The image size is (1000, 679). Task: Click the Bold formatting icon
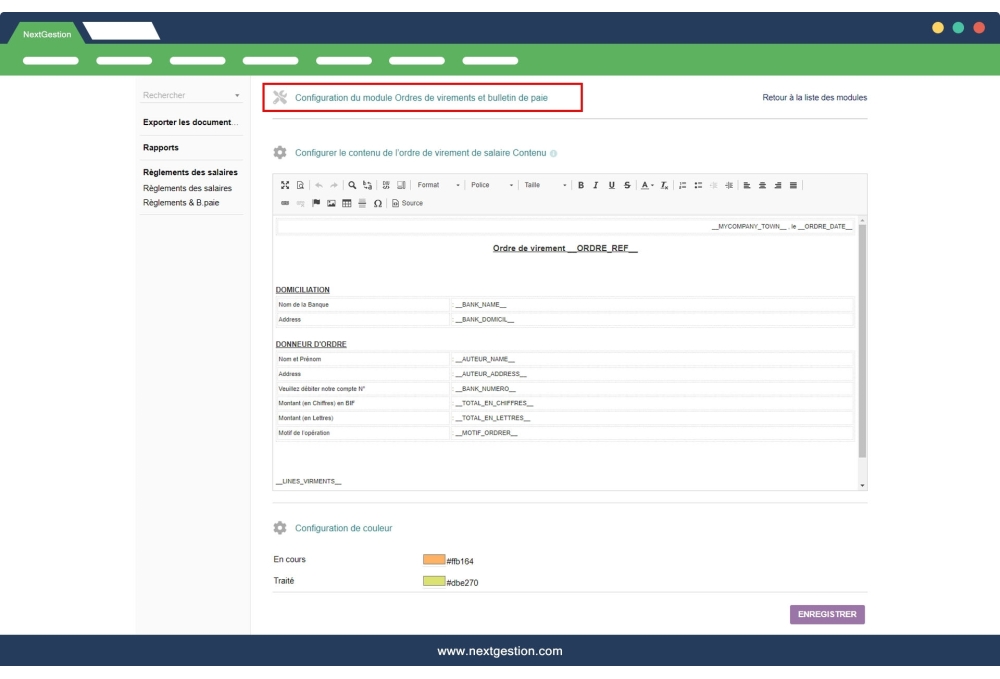(x=581, y=185)
